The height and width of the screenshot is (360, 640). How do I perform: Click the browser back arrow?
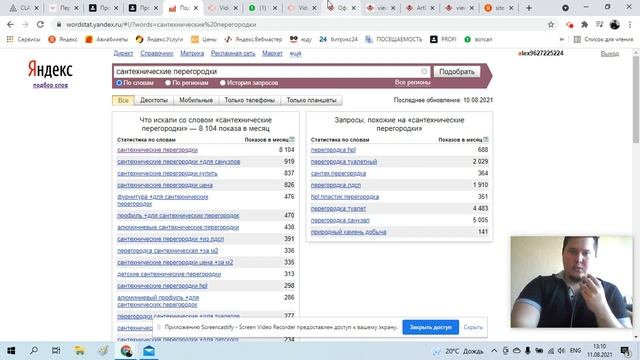pos(10,24)
